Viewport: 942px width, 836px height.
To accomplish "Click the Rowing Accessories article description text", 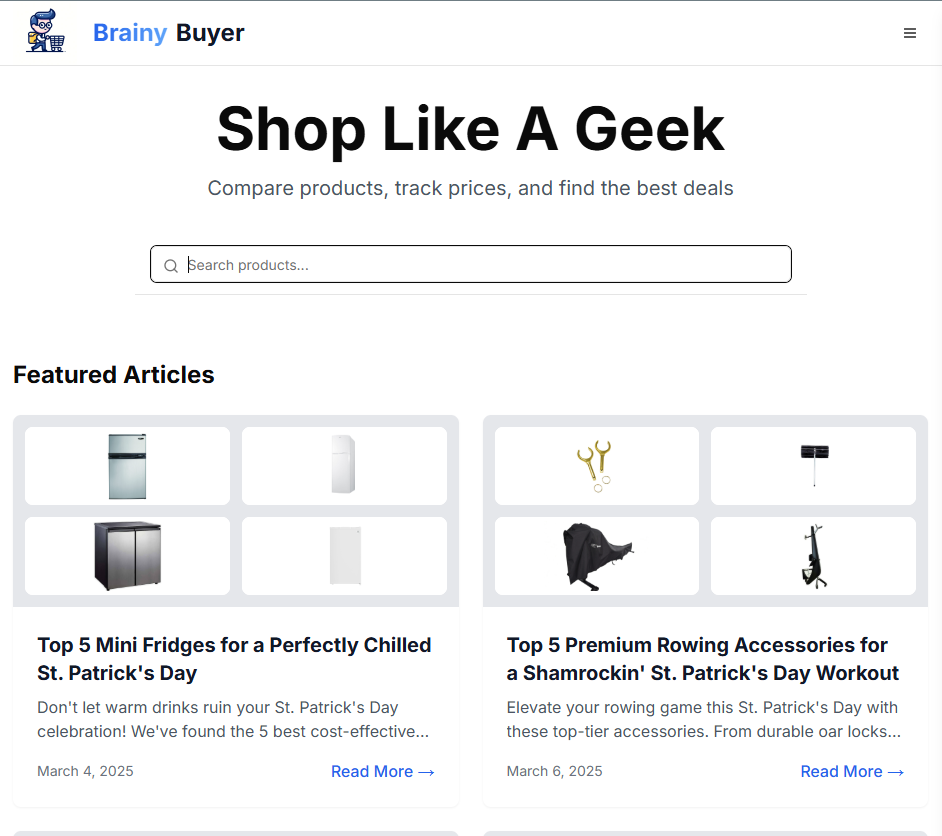I will coord(702,719).
